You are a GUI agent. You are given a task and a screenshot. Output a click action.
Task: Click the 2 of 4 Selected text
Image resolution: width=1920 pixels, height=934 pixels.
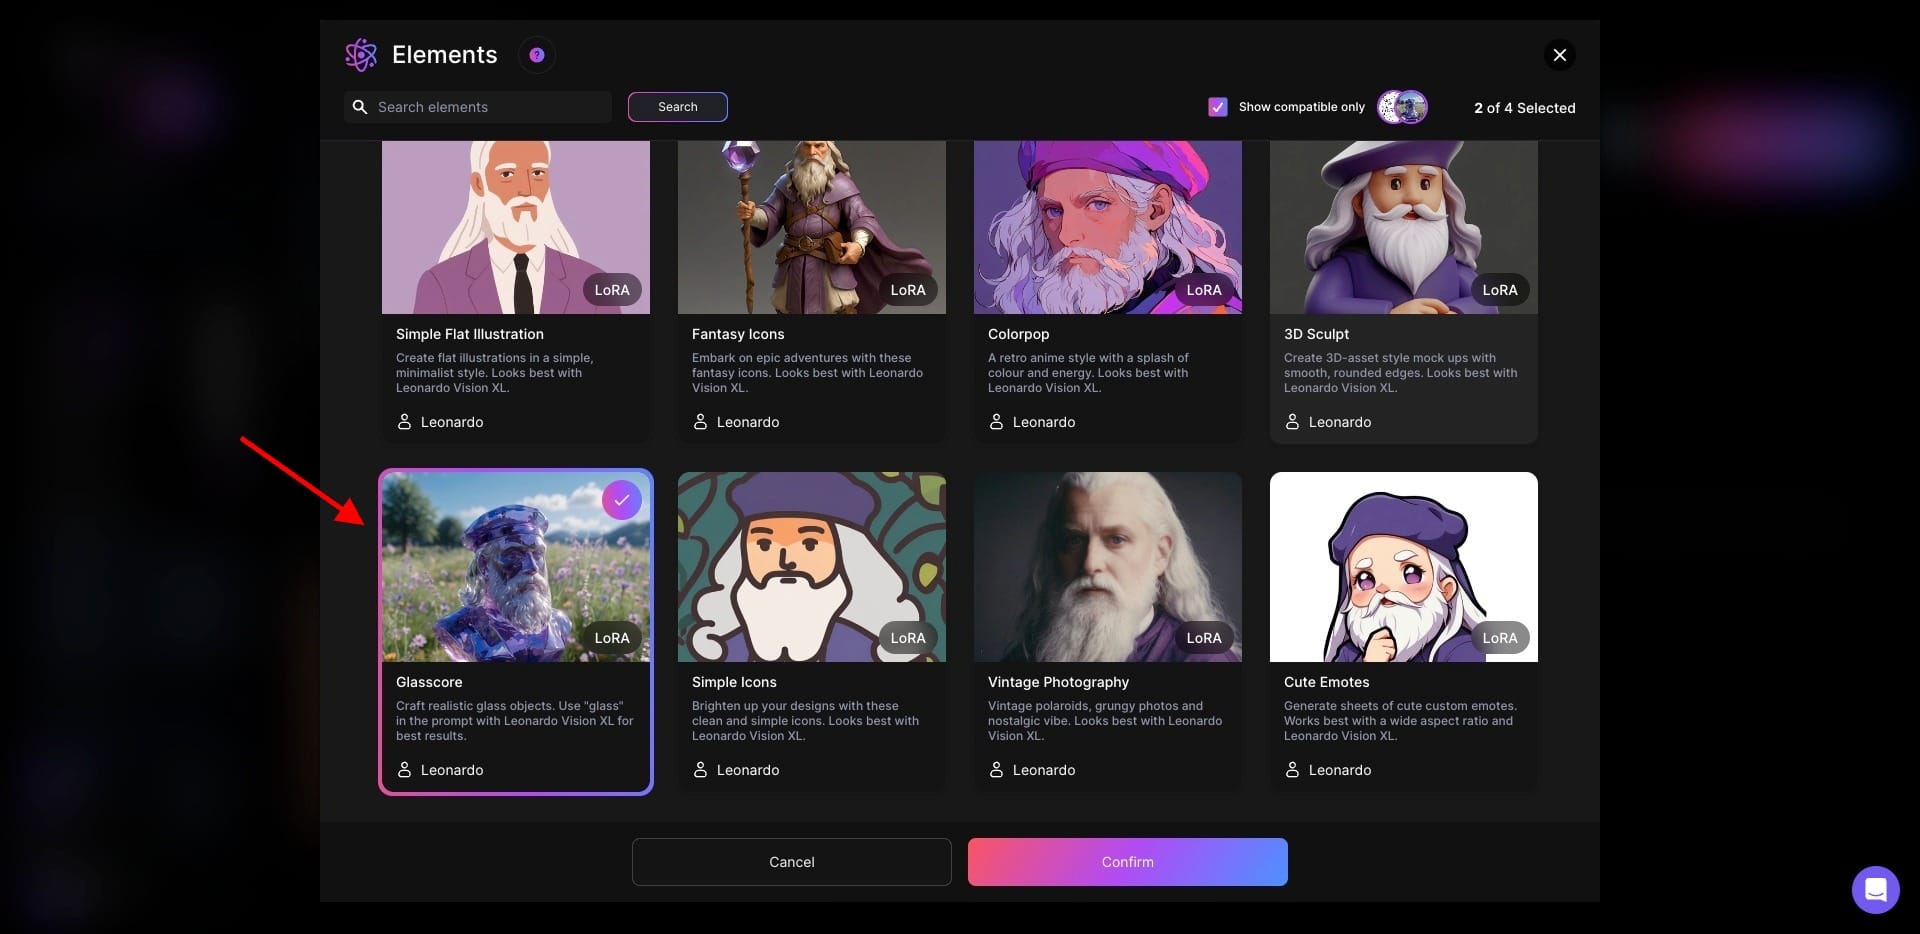[1524, 108]
